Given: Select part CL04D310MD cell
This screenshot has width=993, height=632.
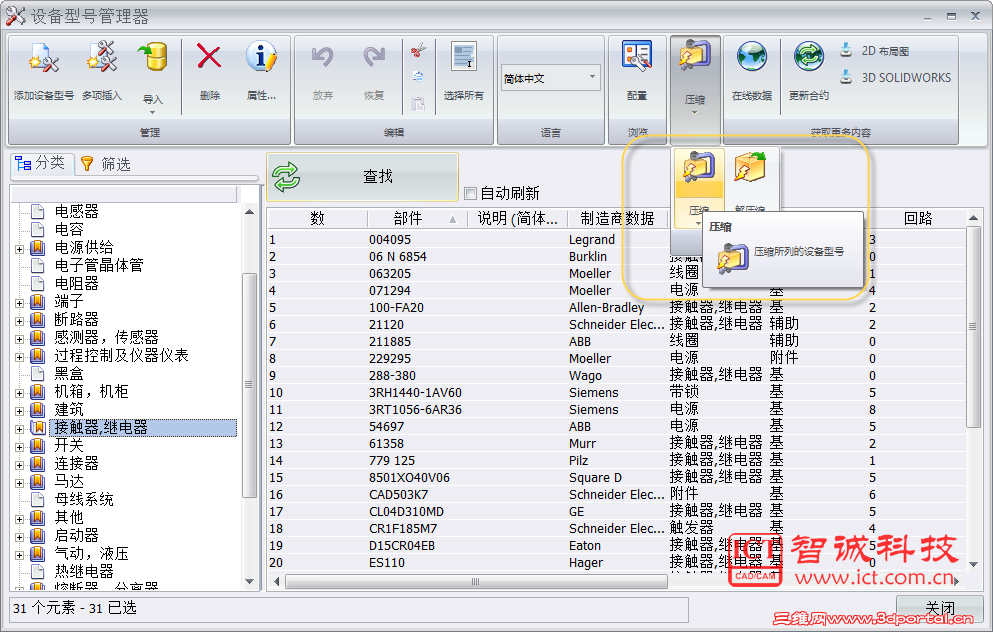Looking at the screenshot, I should pyautogui.click(x=407, y=512).
